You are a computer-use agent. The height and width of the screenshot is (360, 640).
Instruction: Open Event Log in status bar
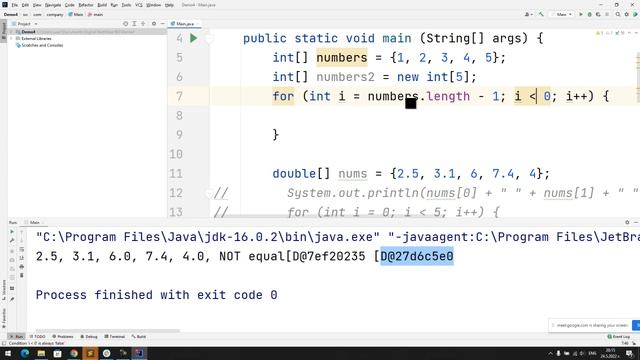click(x=618, y=337)
